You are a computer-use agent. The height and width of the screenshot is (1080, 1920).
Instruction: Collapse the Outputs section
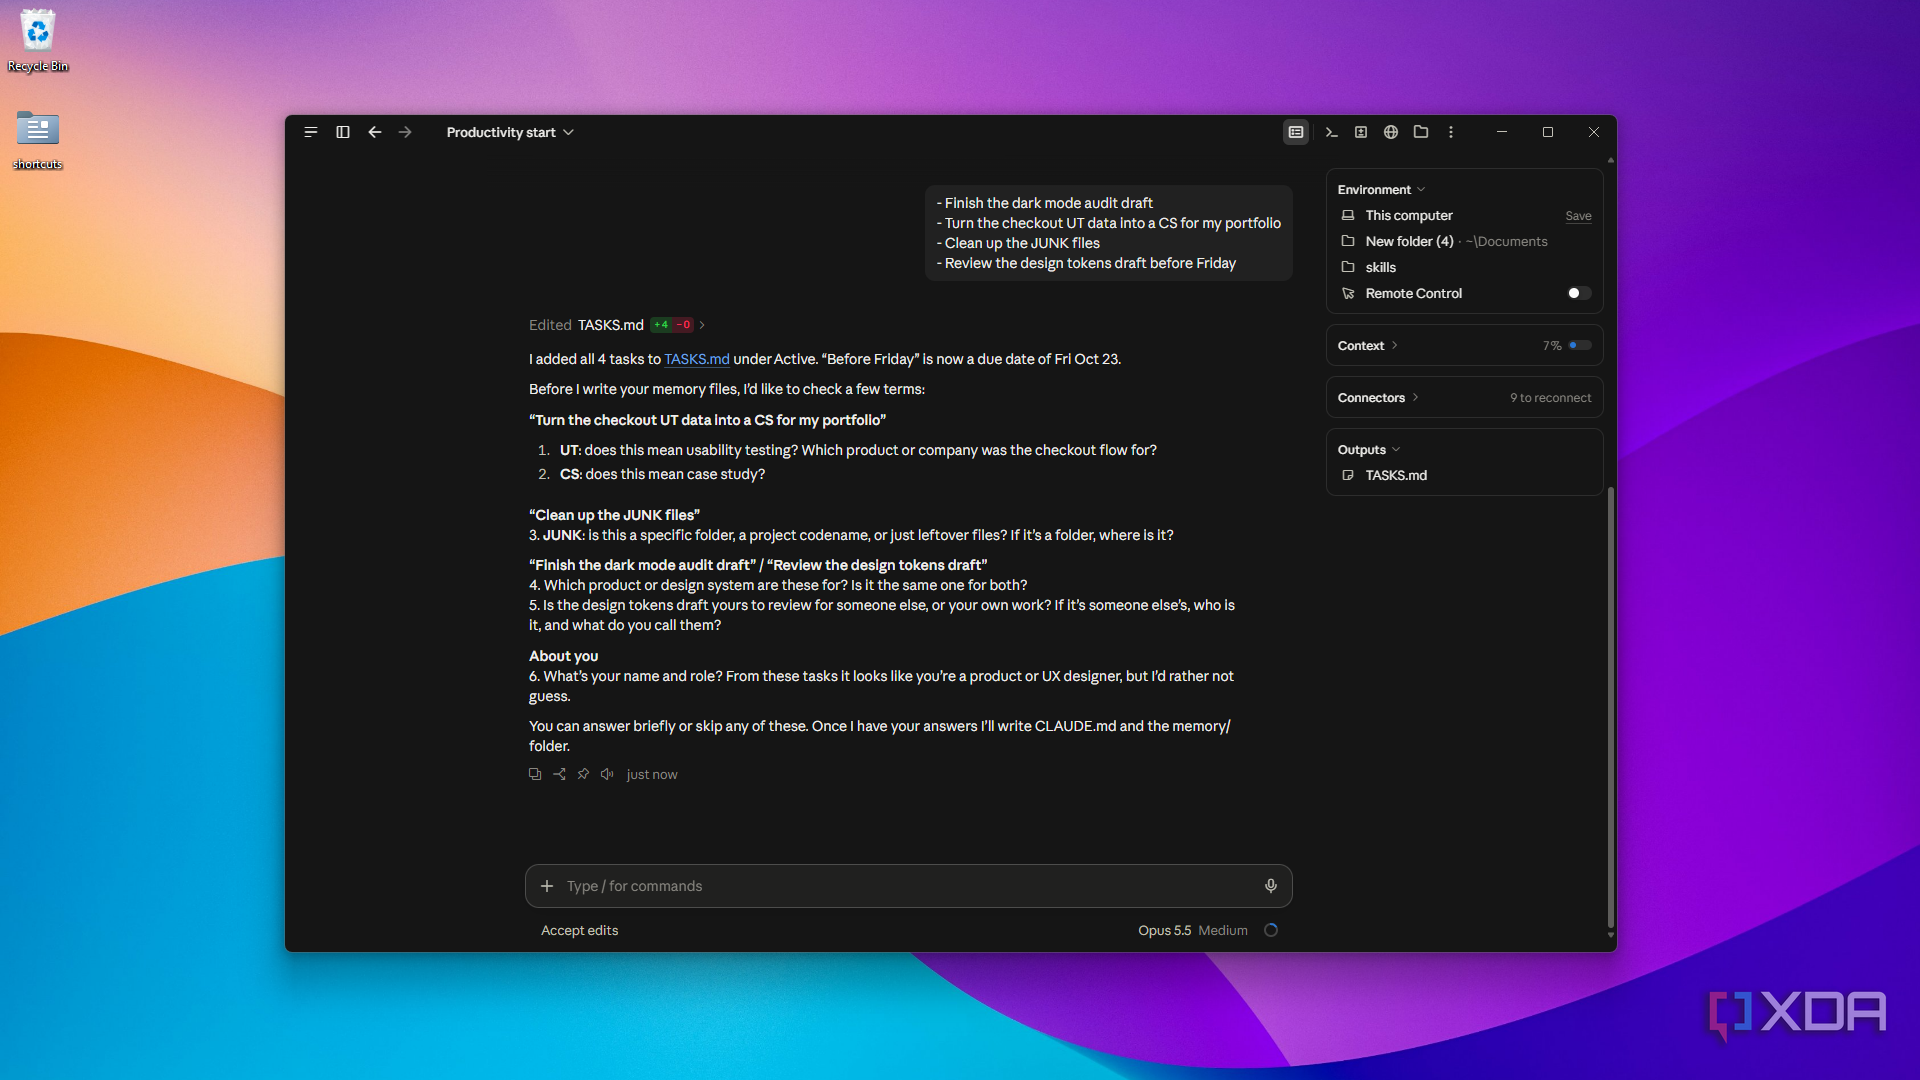coord(1369,450)
